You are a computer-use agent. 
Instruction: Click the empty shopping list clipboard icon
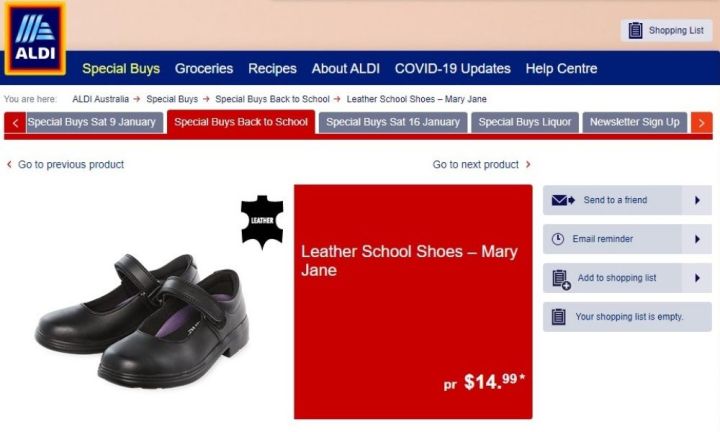click(558, 317)
